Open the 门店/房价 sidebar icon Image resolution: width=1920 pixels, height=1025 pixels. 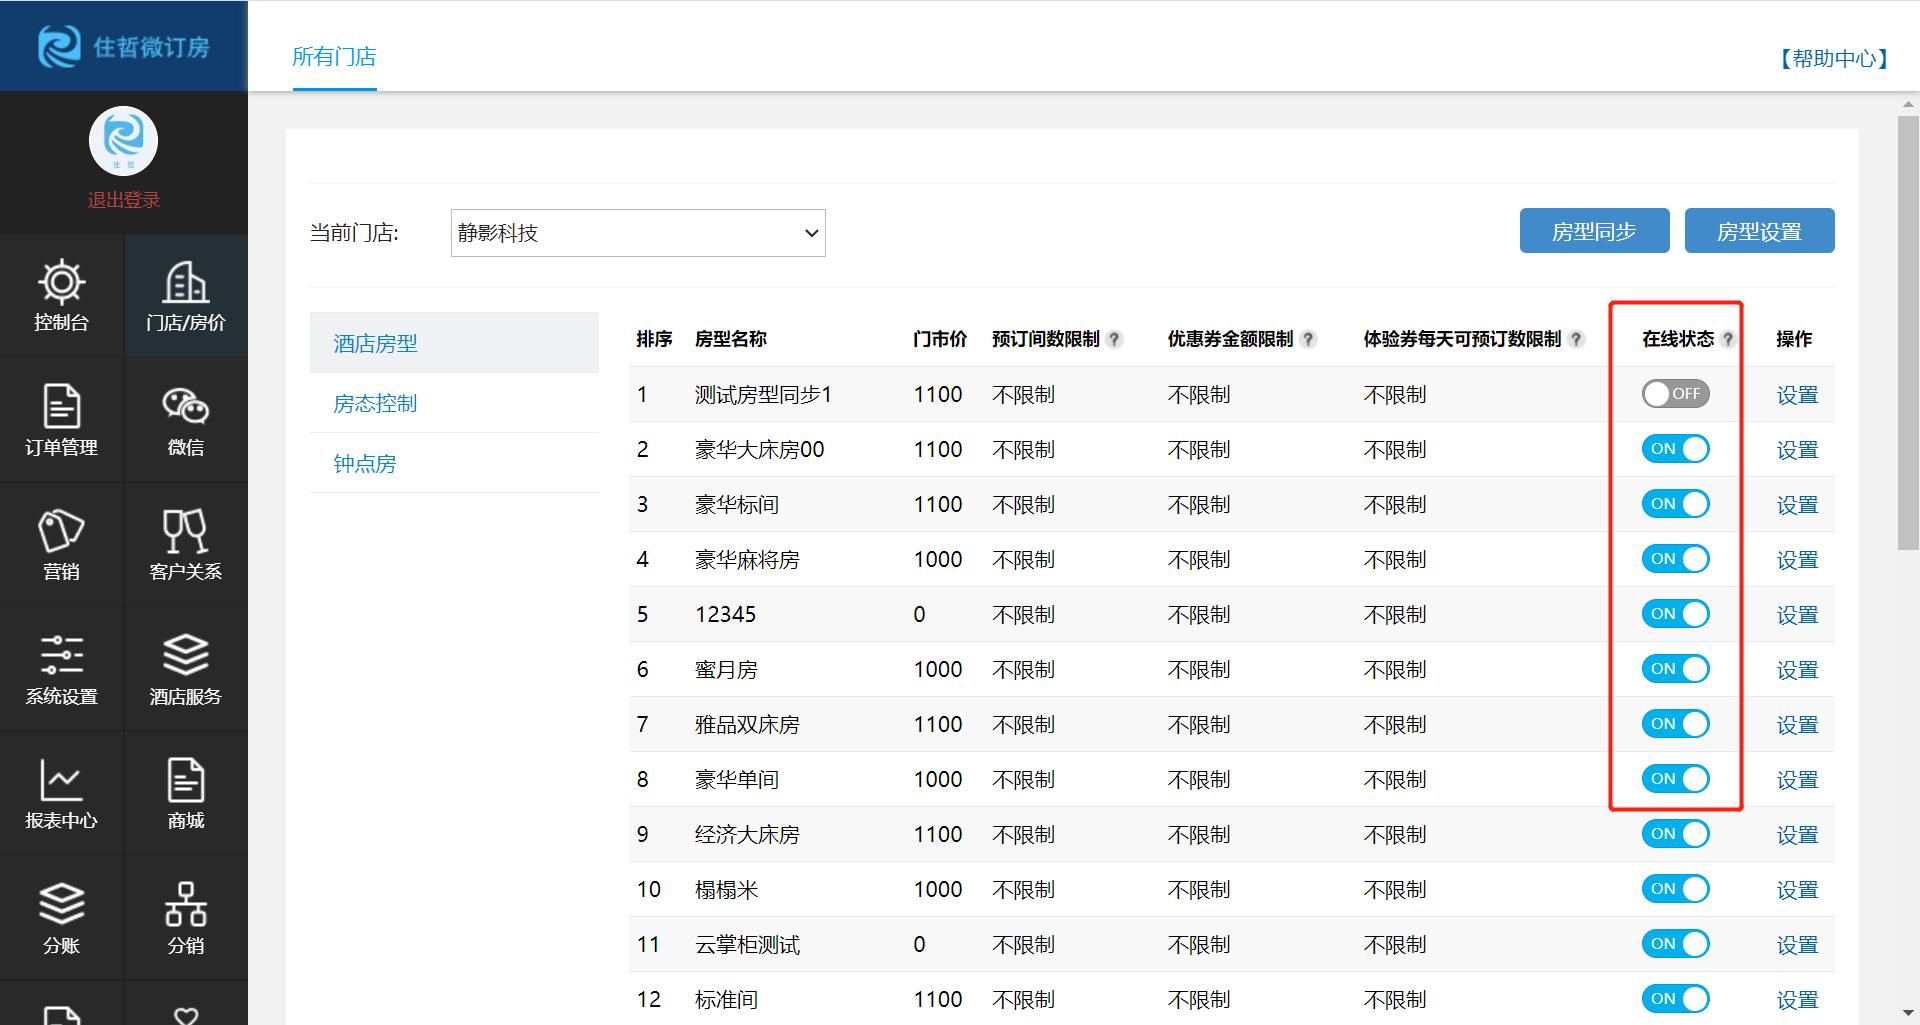(x=186, y=296)
